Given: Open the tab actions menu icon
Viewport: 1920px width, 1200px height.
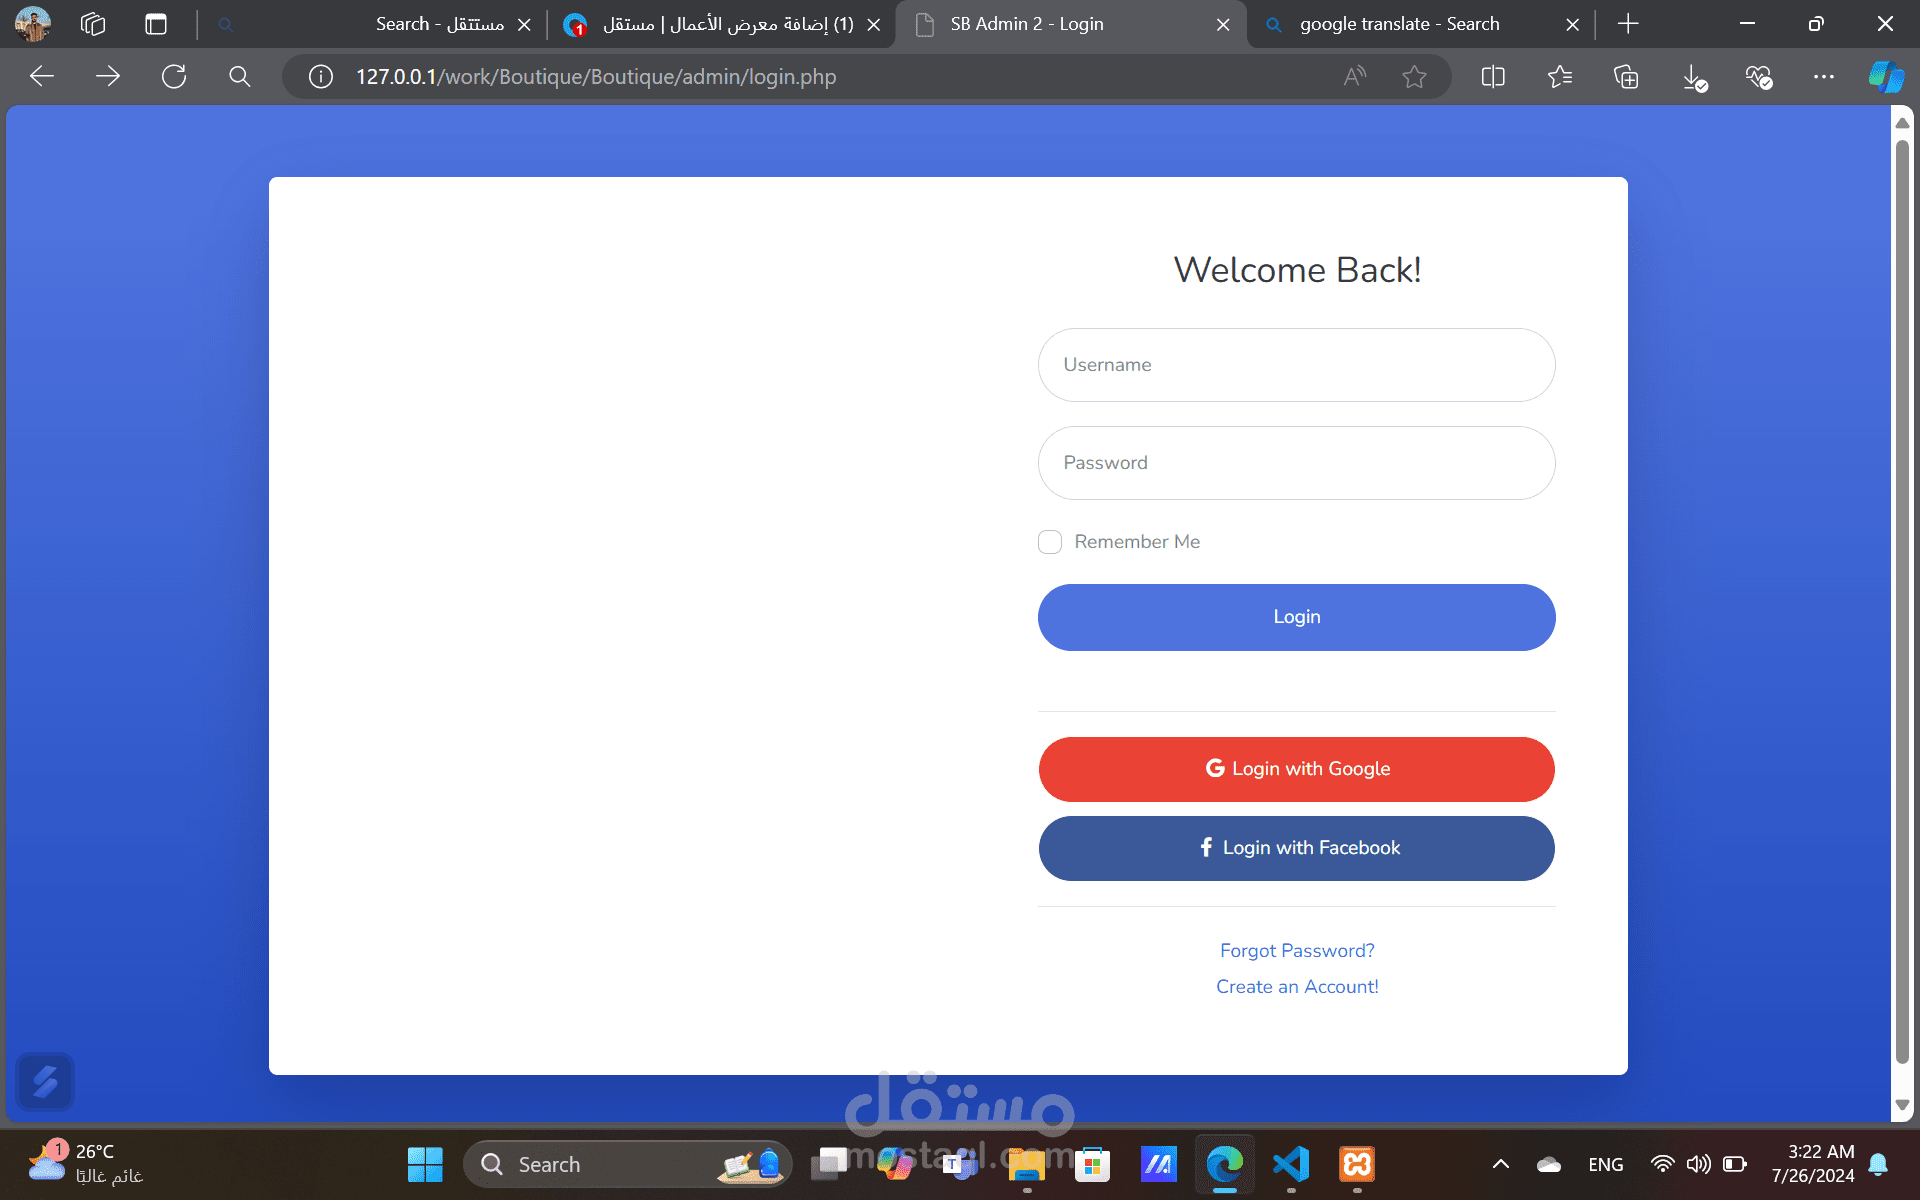Looking at the screenshot, I should 156,24.
